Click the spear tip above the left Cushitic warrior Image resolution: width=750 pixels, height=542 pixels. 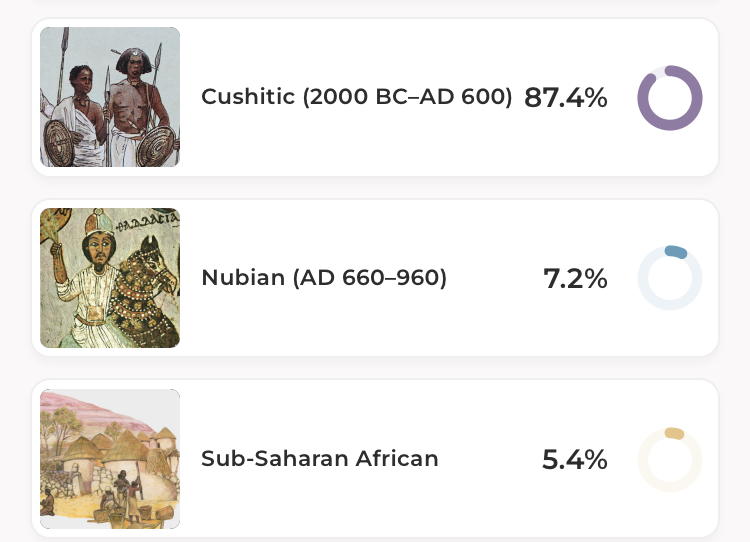pos(64,36)
